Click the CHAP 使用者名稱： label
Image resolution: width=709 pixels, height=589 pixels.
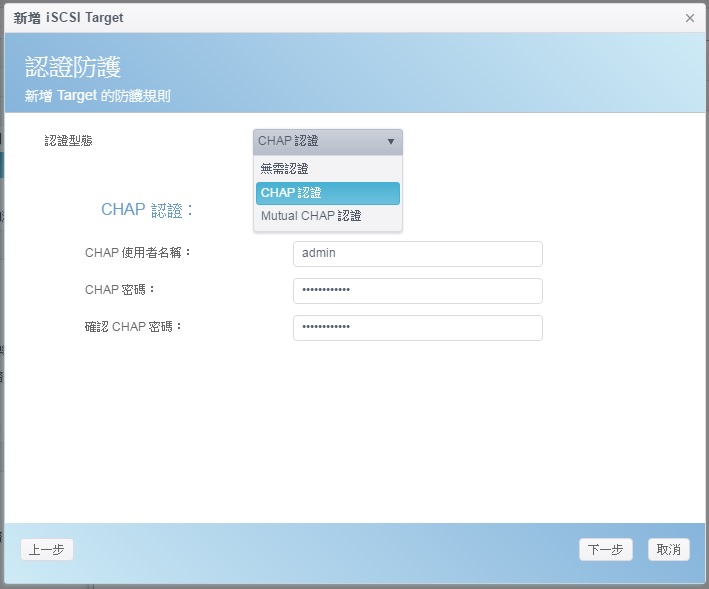point(138,253)
